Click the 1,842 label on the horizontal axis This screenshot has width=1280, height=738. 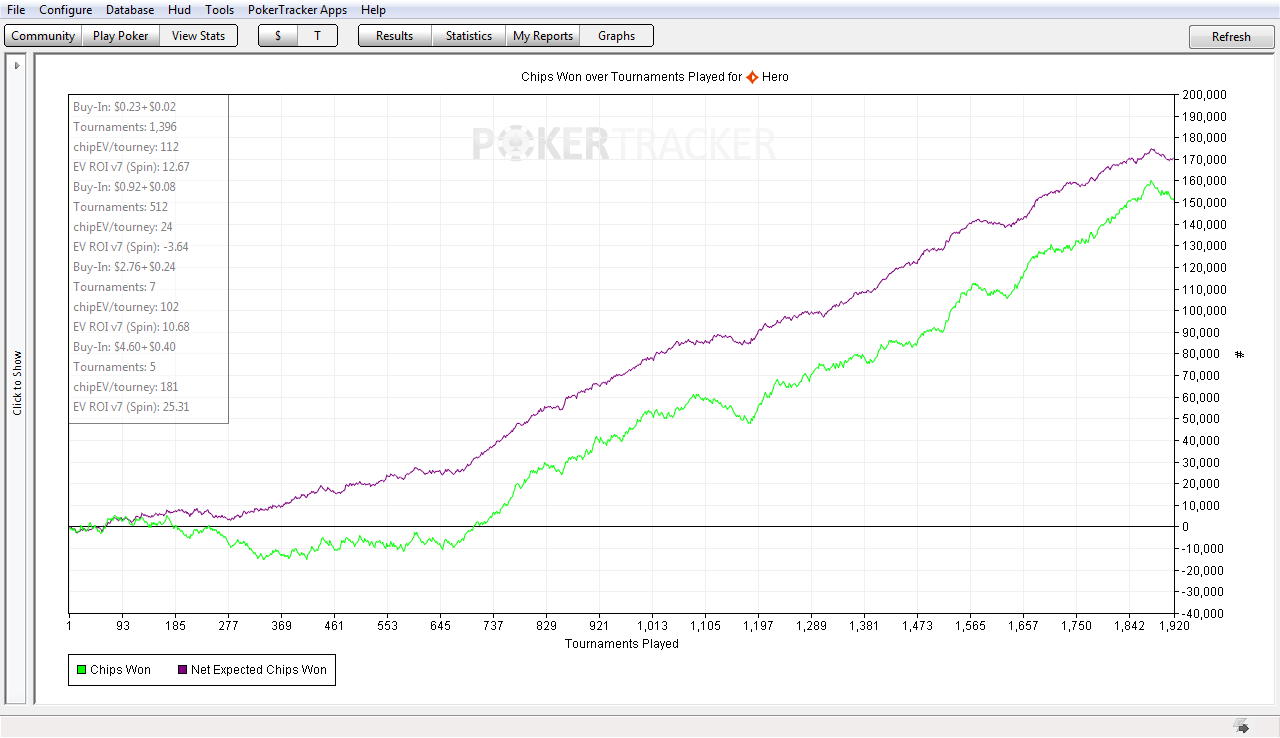[x=1129, y=626]
